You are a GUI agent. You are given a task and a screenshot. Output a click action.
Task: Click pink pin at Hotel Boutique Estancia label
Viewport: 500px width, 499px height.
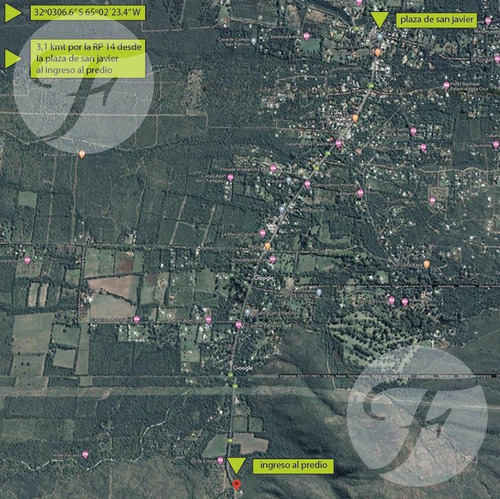(x=446, y=86)
